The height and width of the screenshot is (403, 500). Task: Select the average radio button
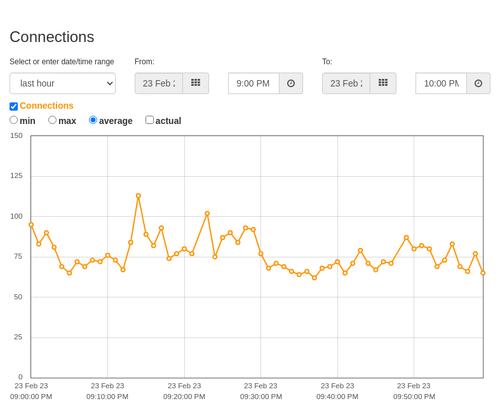(93, 120)
